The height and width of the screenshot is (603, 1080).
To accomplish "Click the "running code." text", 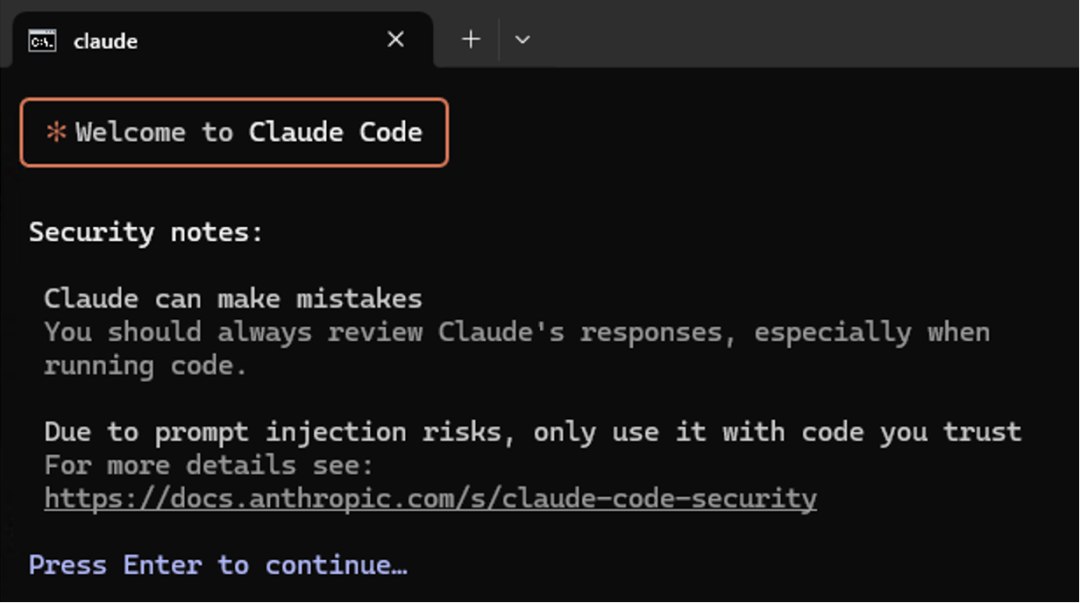I will 145,365.
